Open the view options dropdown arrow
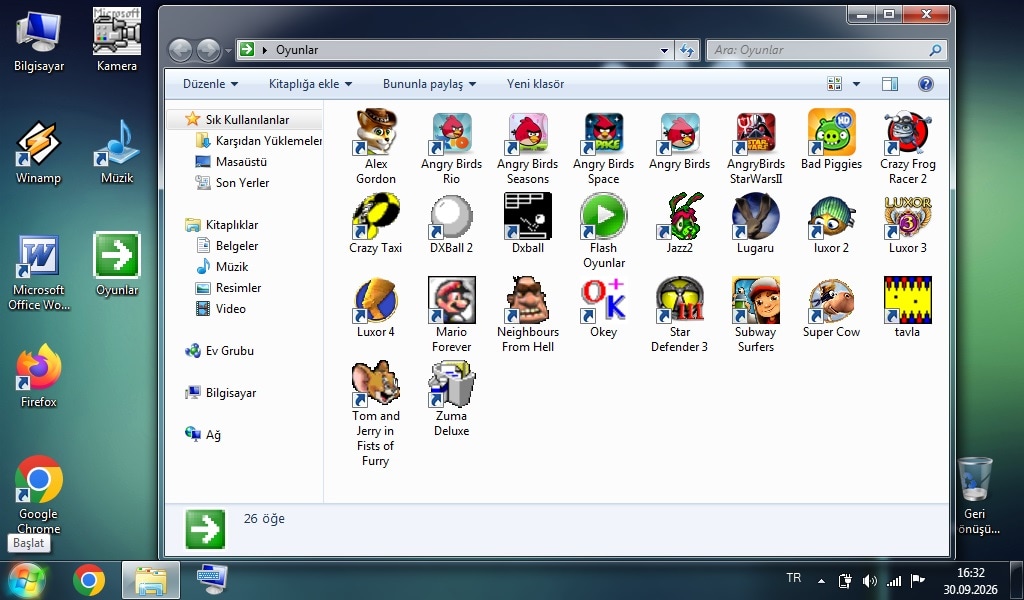The width and height of the screenshot is (1024, 600). (x=856, y=84)
